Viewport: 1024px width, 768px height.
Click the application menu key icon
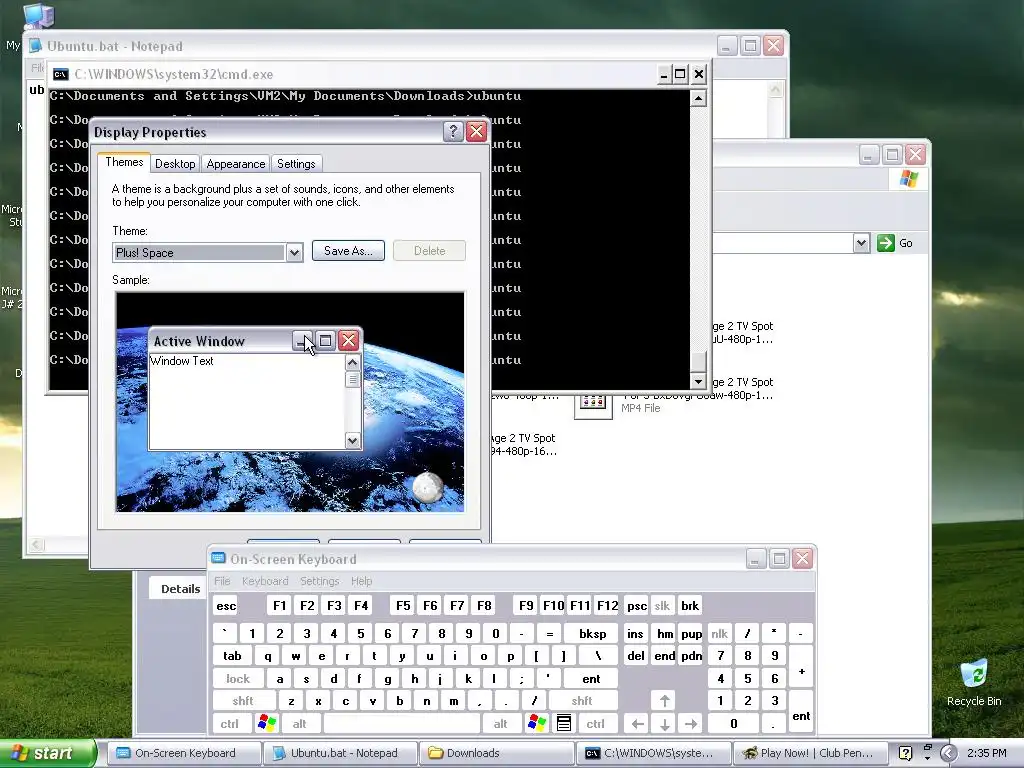pos(564,724)
